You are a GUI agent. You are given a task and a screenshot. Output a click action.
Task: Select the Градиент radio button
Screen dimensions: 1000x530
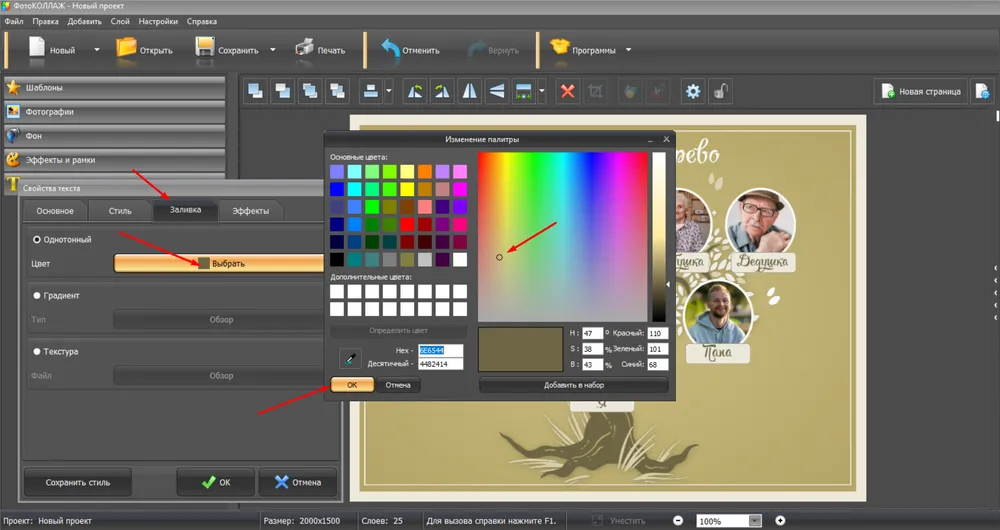(38, 296)
